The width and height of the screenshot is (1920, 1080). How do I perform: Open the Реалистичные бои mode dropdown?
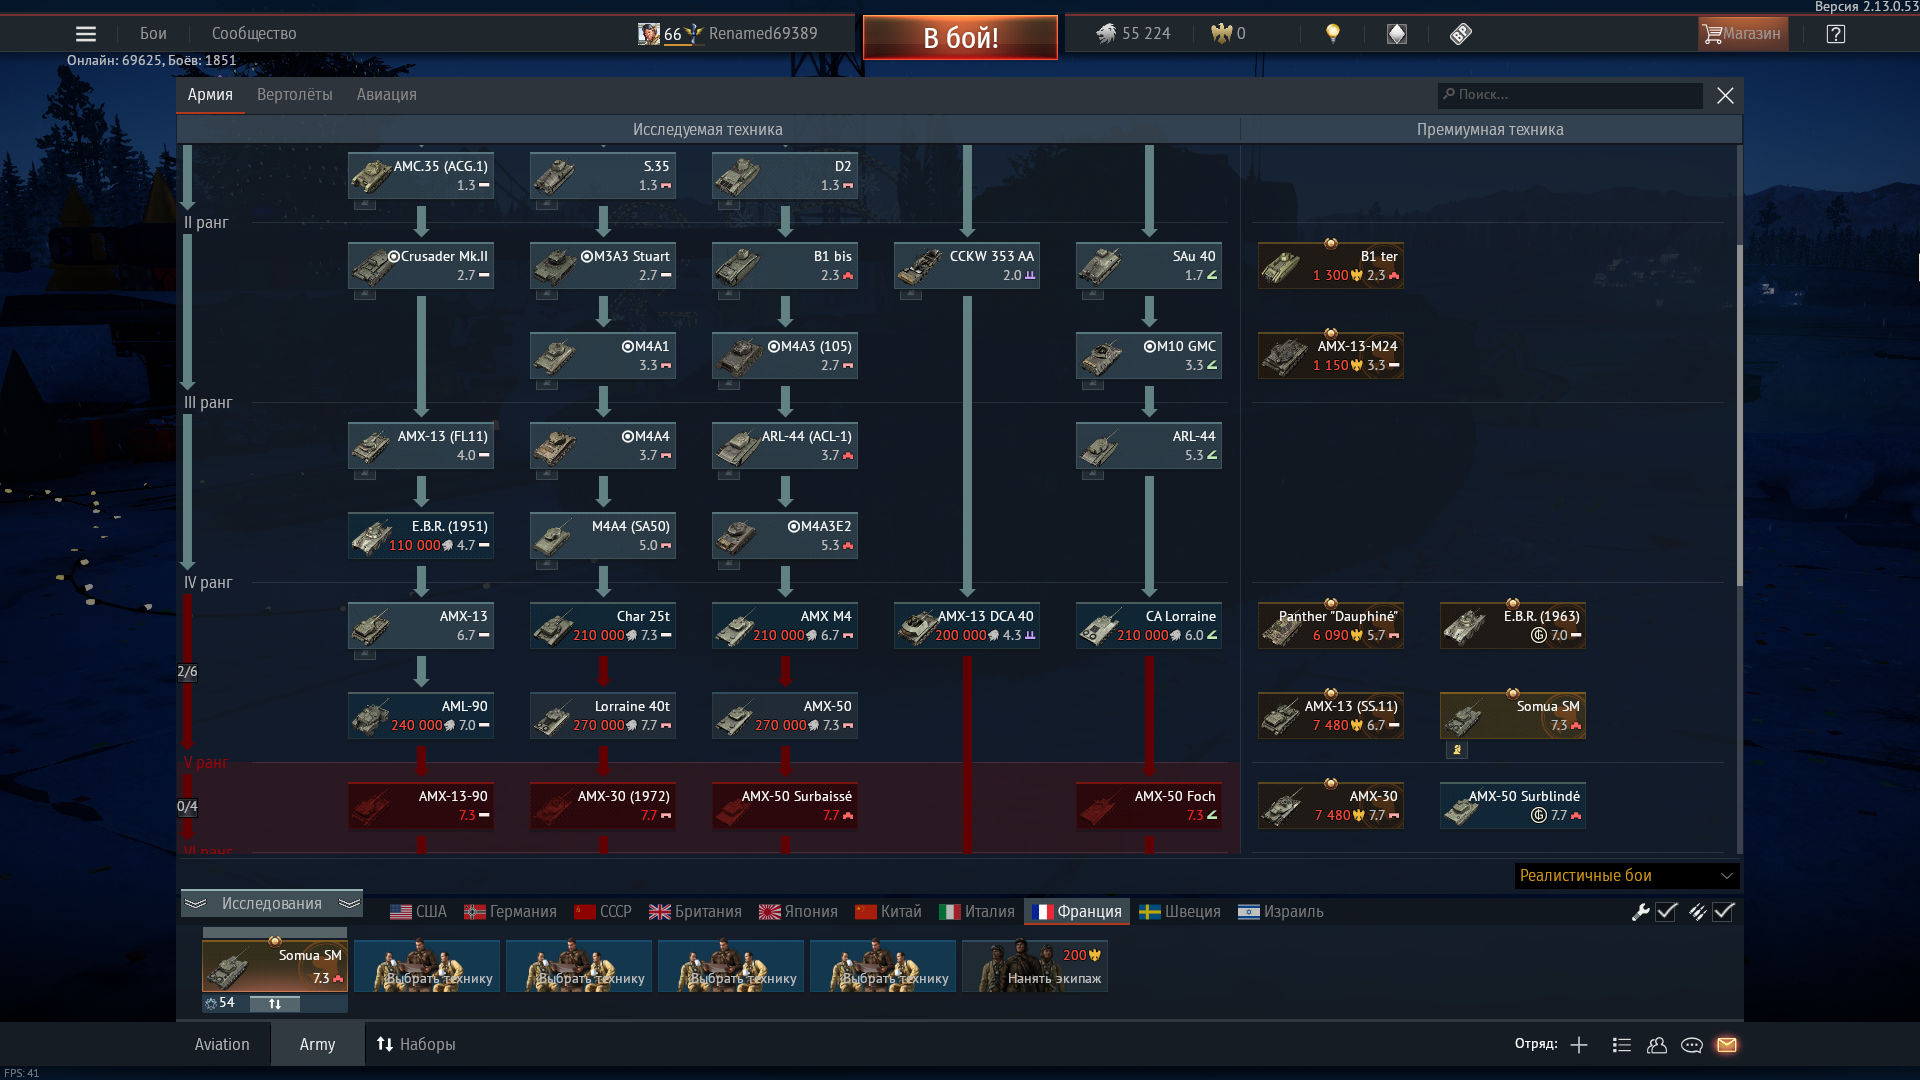tap(1627, 876)
